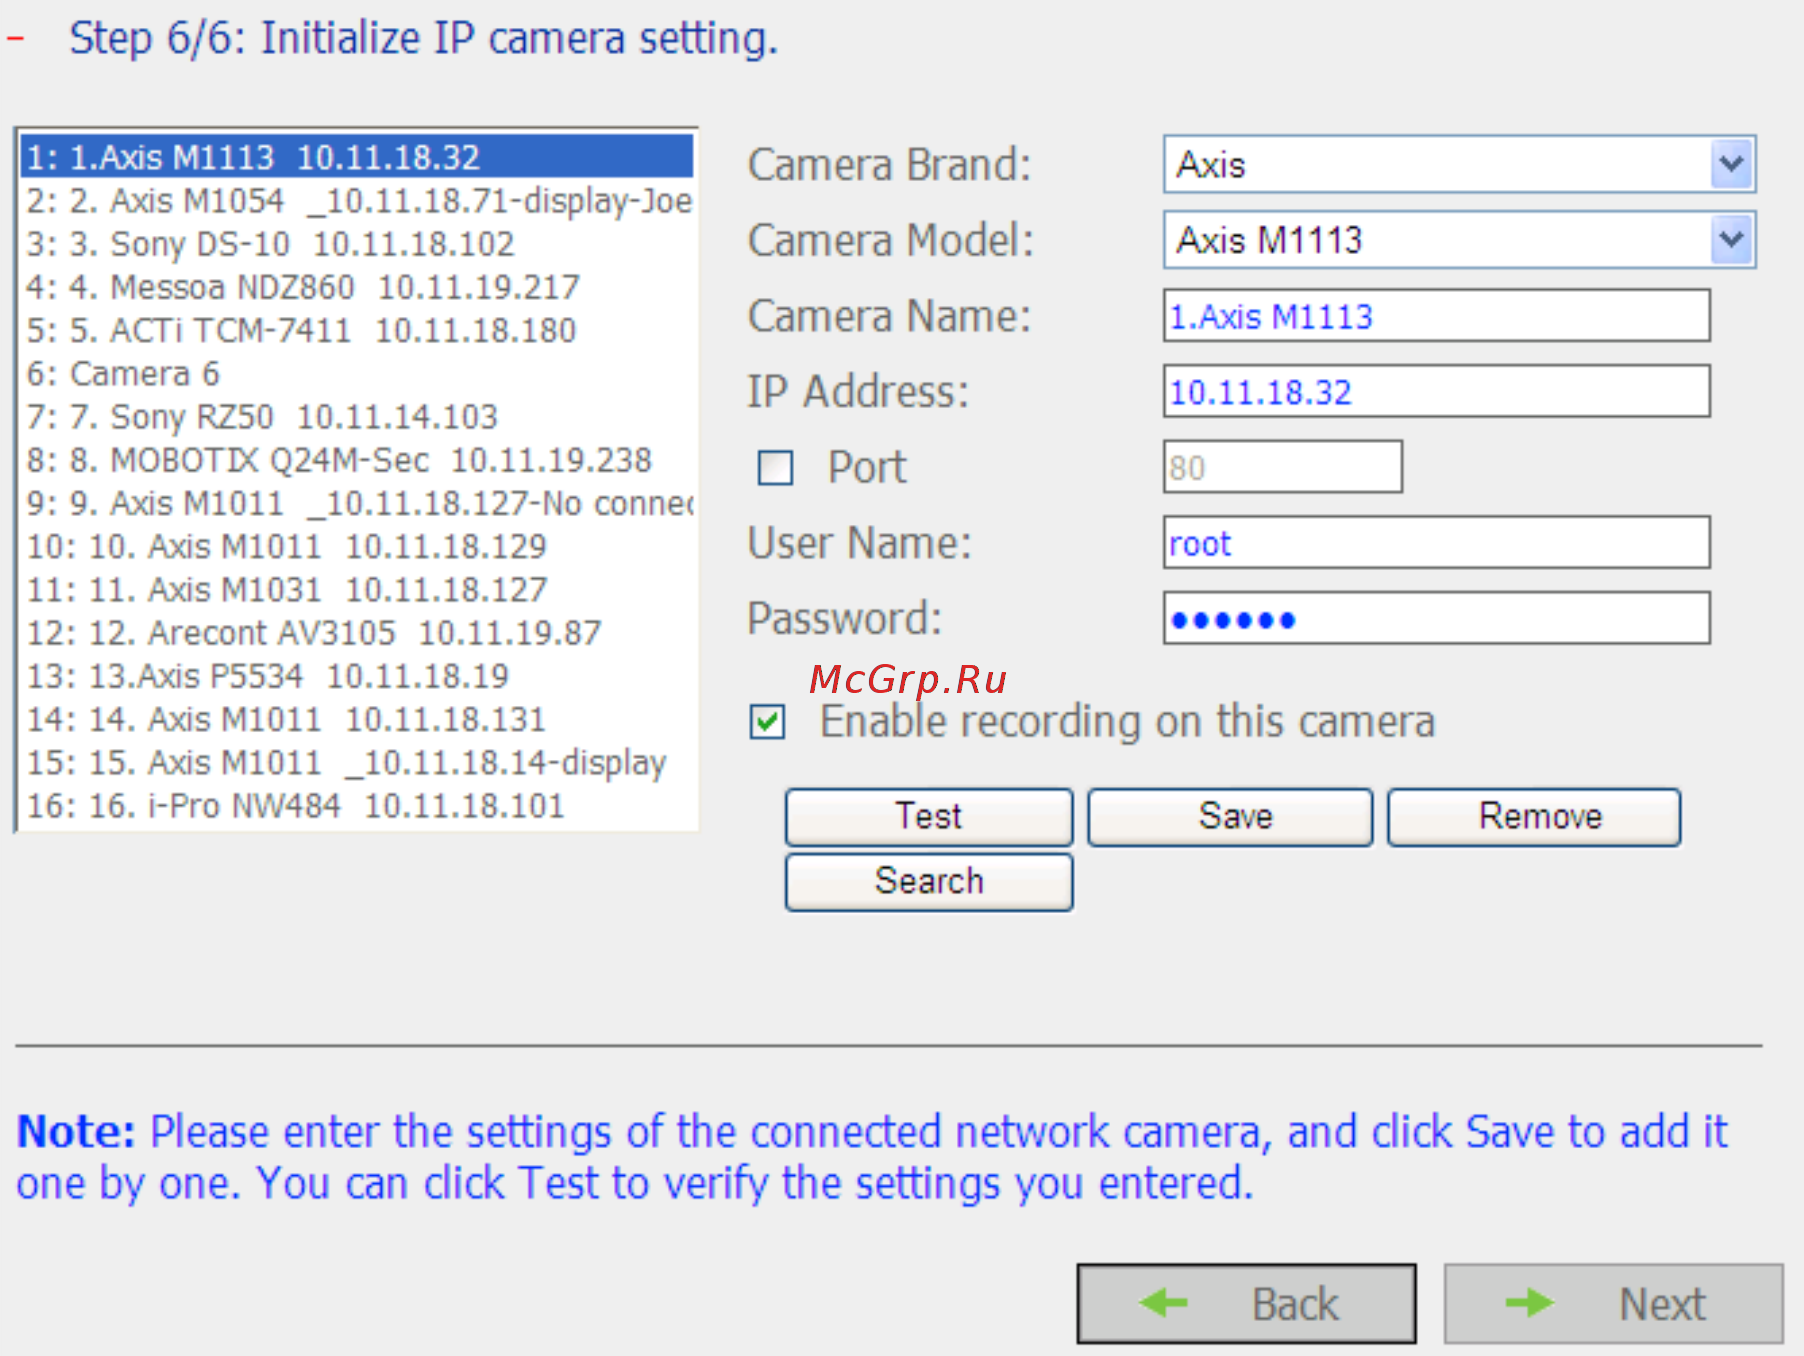
Task: Click the green arrow on Next button
Action: click(x=1530, y=1303)
